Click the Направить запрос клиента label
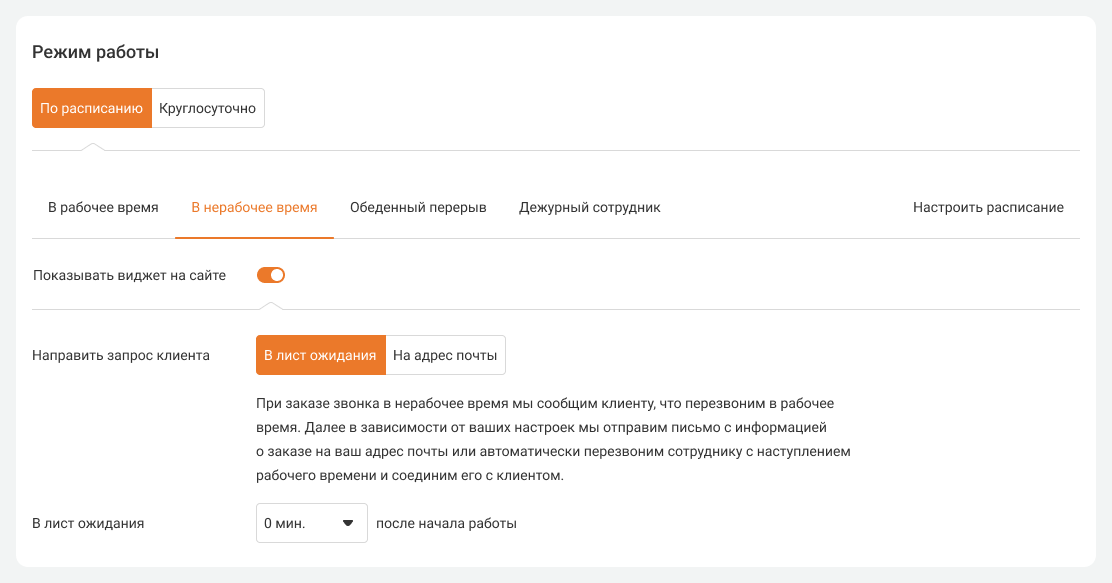Viewport: 1112px width, 583px height. click(121, 355)
